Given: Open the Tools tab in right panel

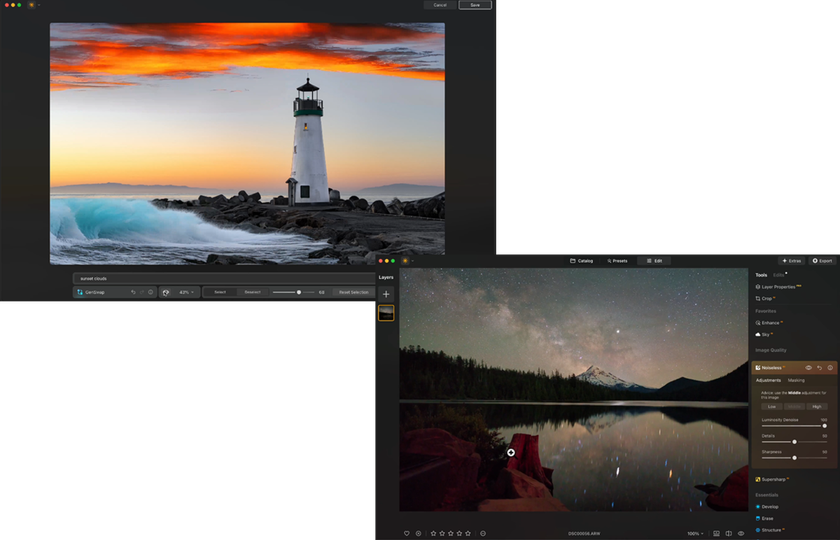Looking at the screenshot, I should tap(761, 275).
